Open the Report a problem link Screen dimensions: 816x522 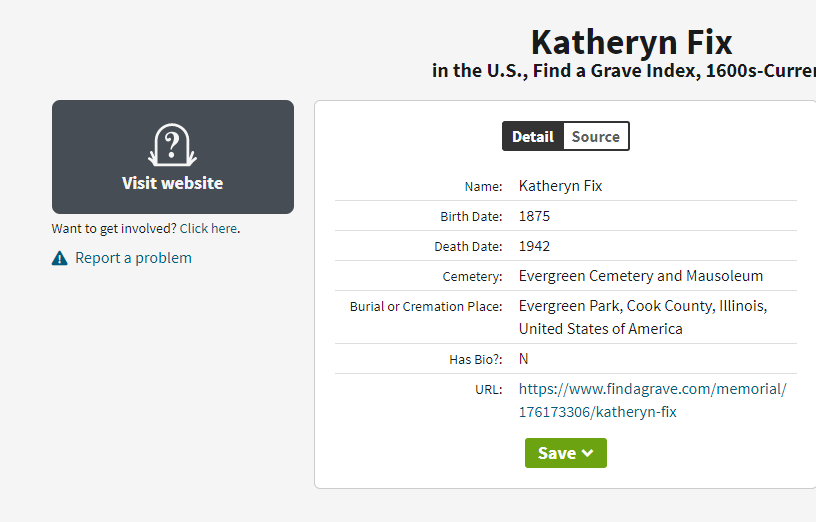click(133, 258)
